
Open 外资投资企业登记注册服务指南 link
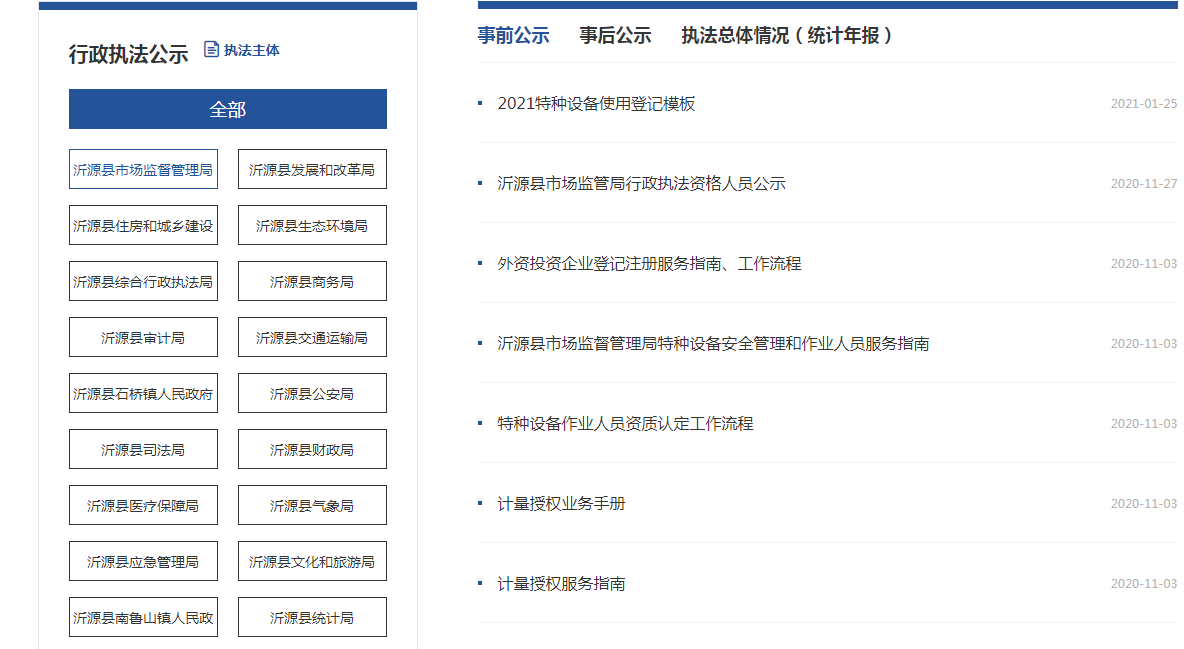[649, 264]
